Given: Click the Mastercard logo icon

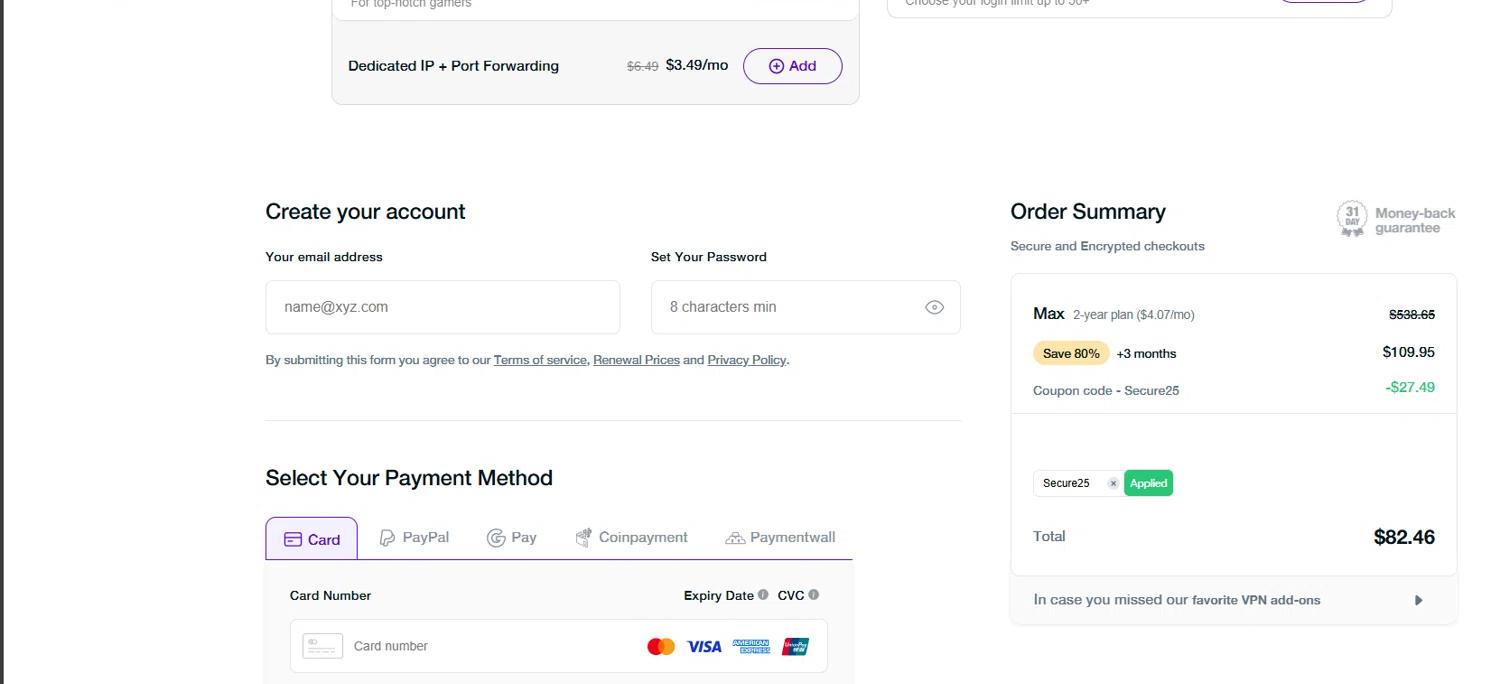Looking at the screenshot, I should coord(661,647).
